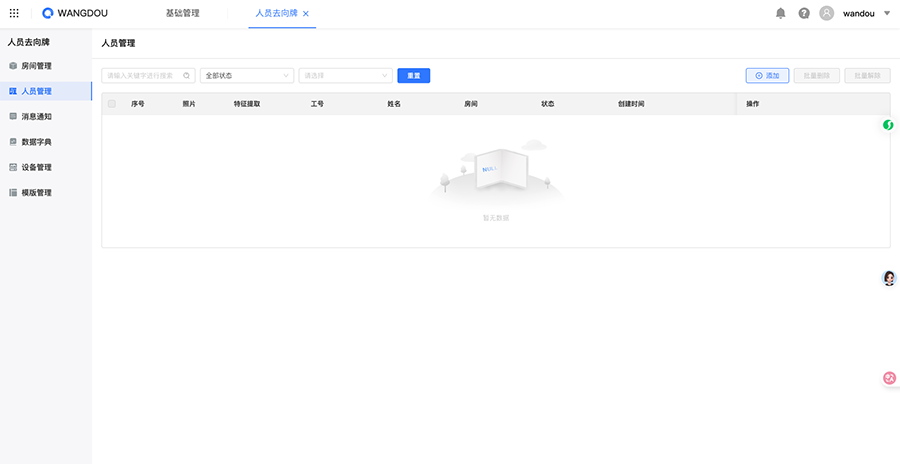This screenshot has width=900, height=464.
Task: Click the WANGDOU logo icon
Action: pos(48,13)
